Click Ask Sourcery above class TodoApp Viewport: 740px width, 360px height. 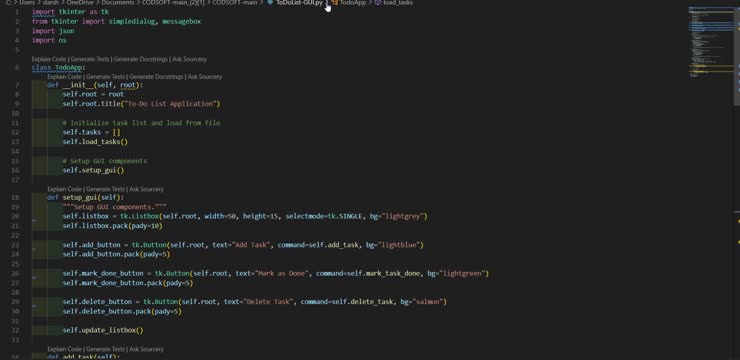189,59
